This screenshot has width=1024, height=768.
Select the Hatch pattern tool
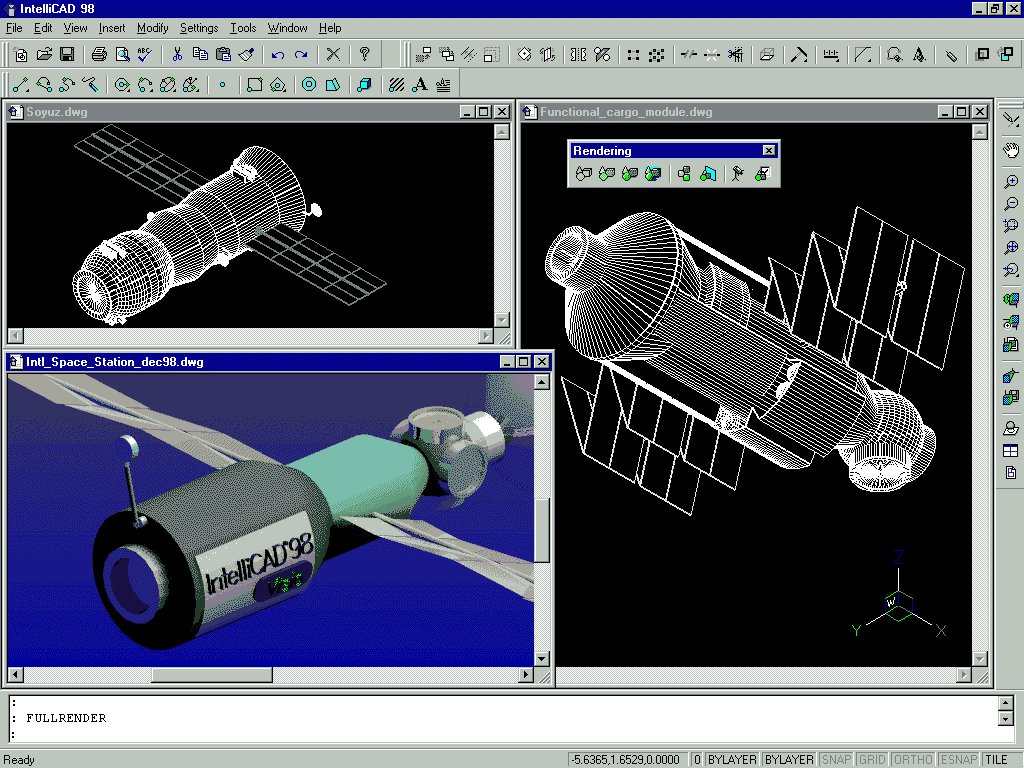pos(397,85)
